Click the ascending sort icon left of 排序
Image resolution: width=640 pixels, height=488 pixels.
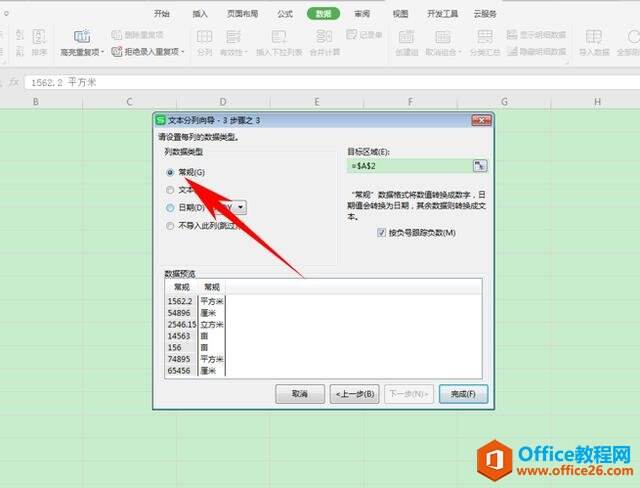click(x=20, y=35)
